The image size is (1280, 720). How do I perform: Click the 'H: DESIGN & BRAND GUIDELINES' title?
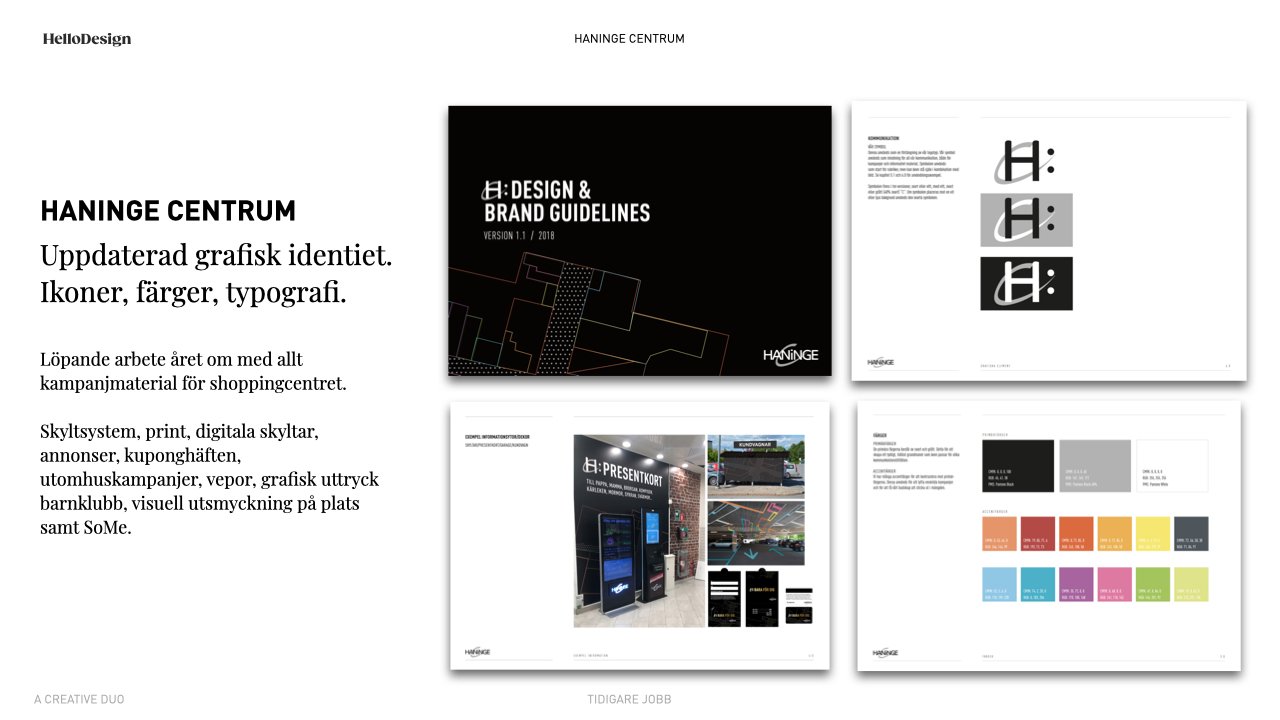(x=566, y=201)
